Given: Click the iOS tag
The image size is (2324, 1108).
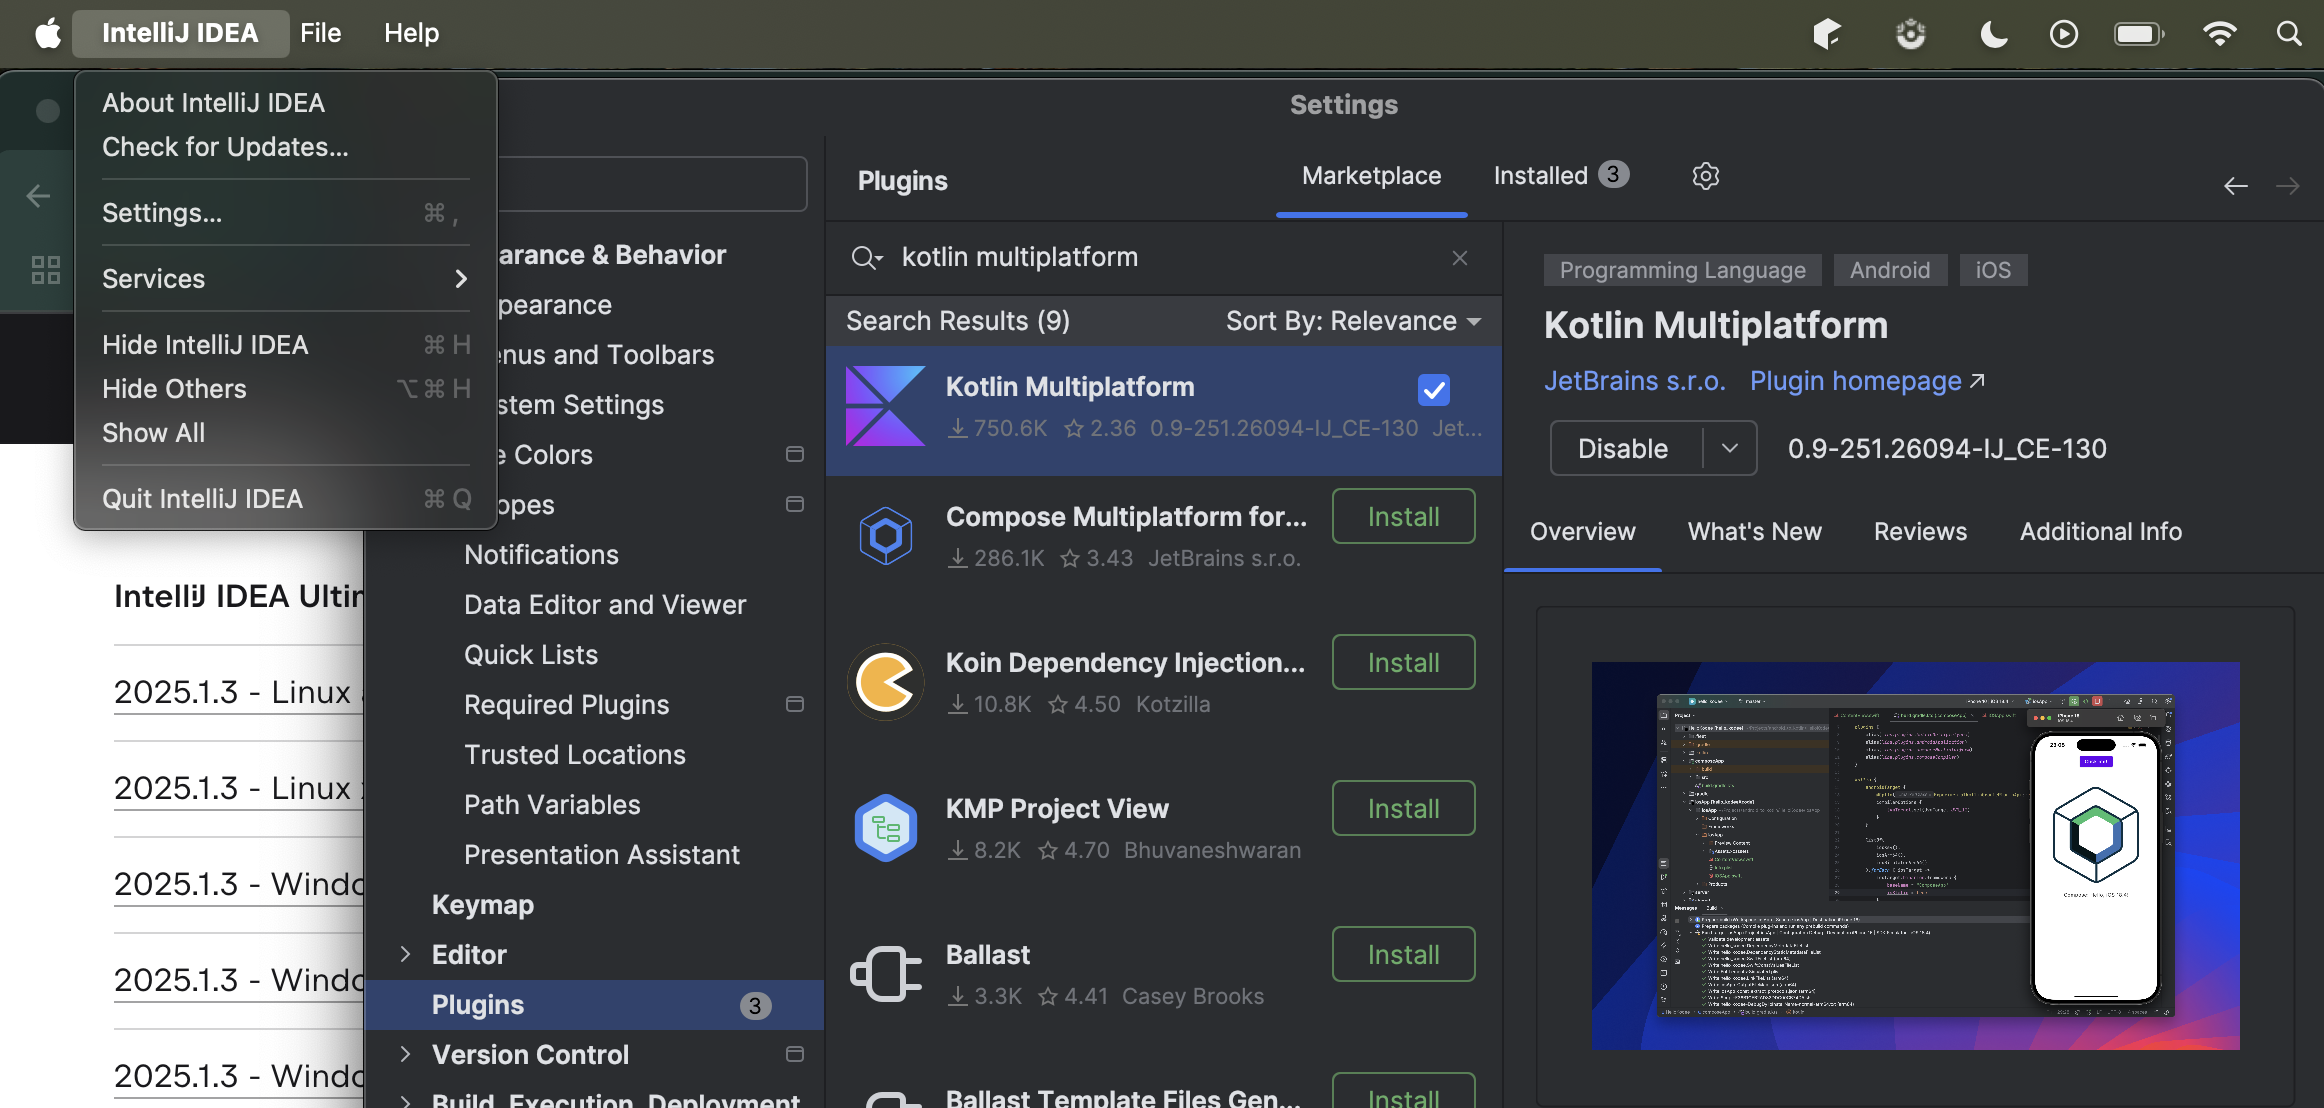Looking at the screenshot, I should click(1993, 270).
